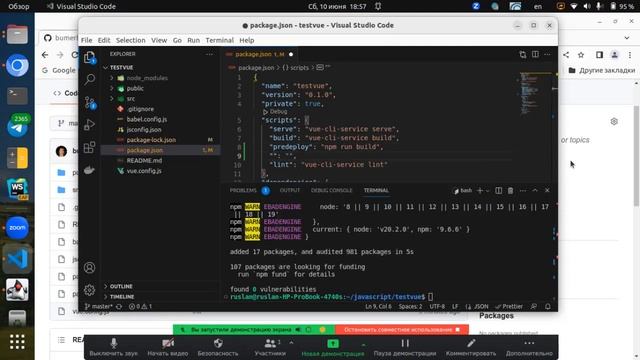Open the Source Control view
The height and width of the screenshot is (360, 640).
coord(89,102)
